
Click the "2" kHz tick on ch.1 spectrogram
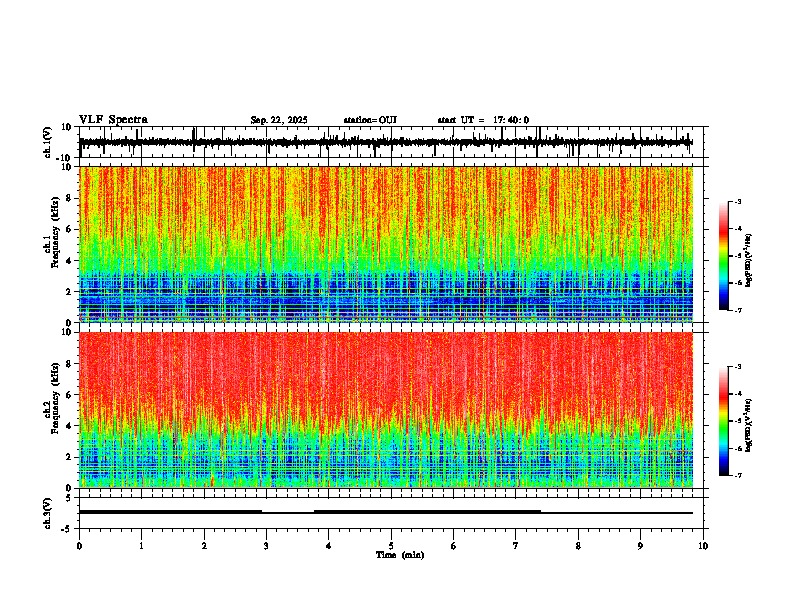[x=69, y=291]
